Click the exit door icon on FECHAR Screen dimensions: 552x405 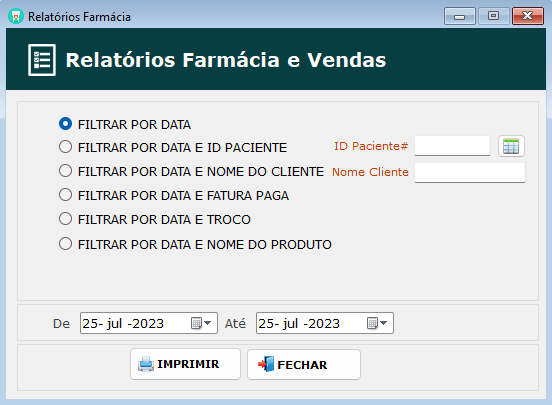266,364
